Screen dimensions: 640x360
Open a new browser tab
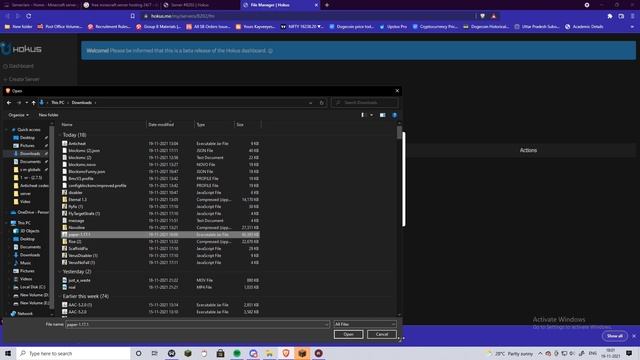pyautogui.click(x=327, y=5)
